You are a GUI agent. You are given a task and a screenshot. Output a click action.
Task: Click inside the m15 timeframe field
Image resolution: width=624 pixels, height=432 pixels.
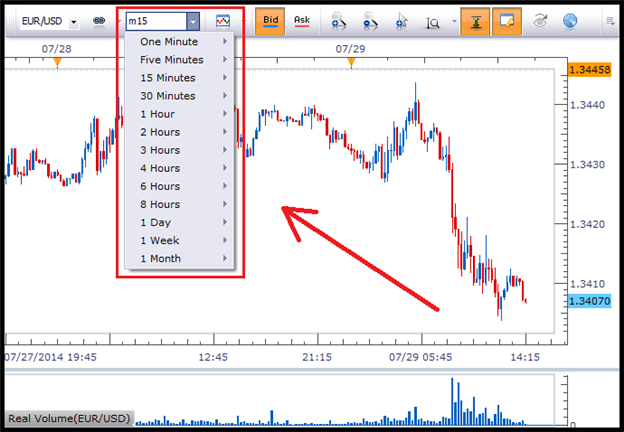156,21
